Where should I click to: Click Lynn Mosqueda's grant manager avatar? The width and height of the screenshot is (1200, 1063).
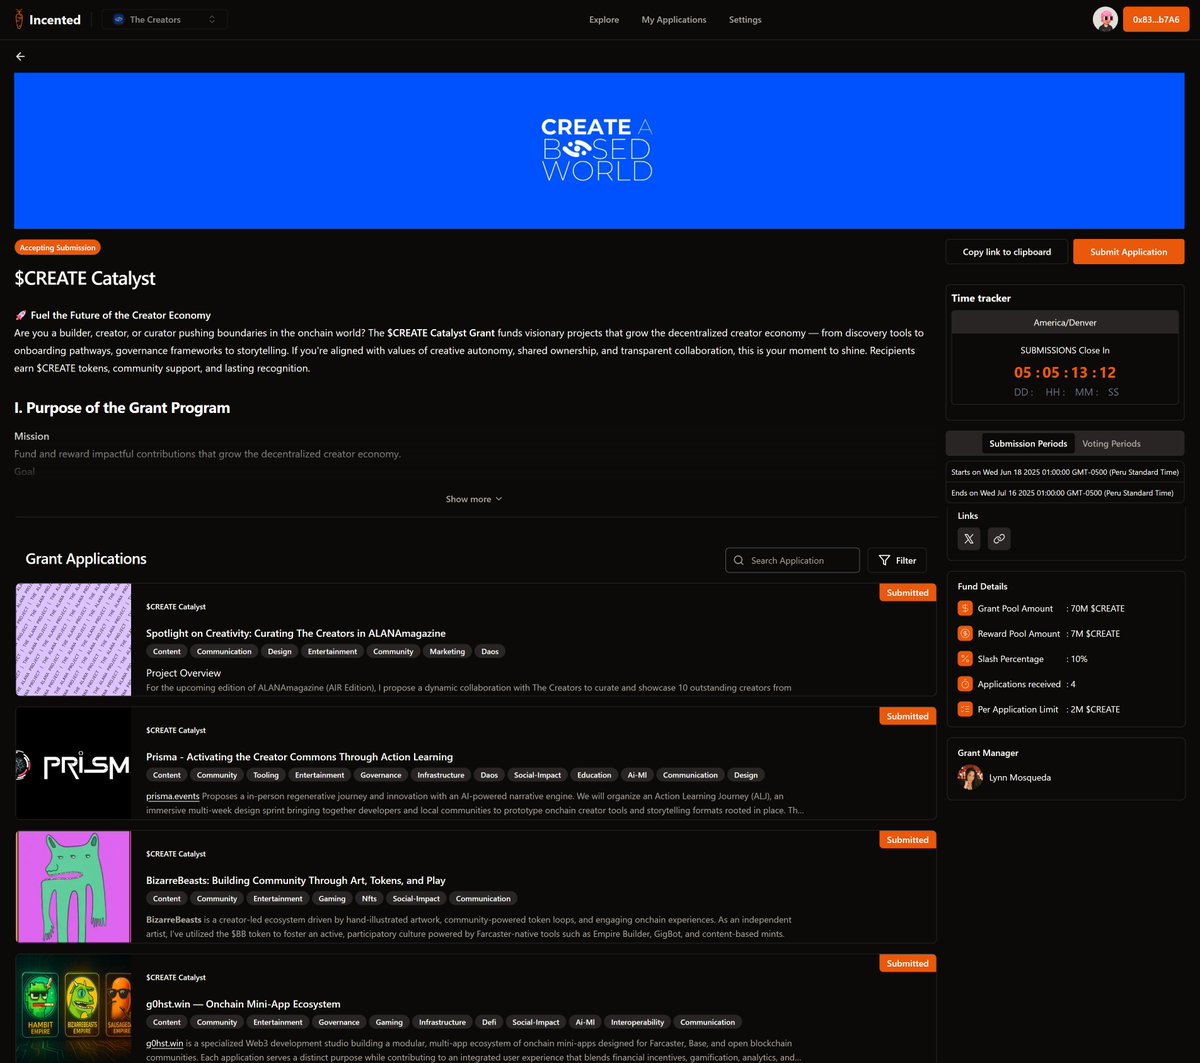pyautogui.click(x=970, y=777)
